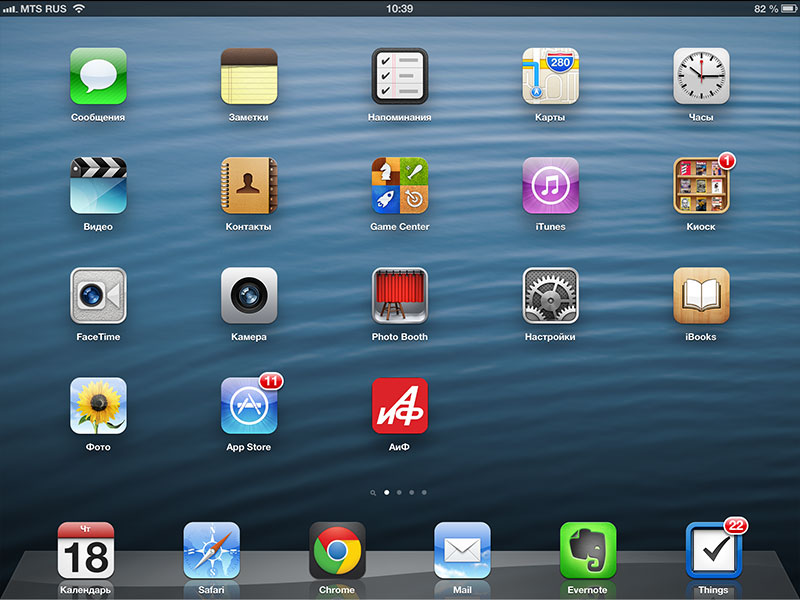The image size is (800, 600).
Task: Open Things app with 22 badge
Action: pyautogui.click(x=713, y=551)
